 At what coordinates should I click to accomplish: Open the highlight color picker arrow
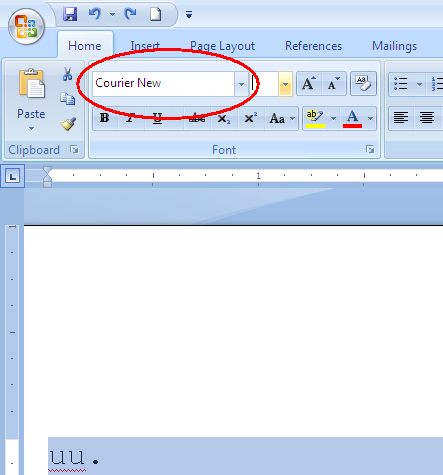[x=333, y=119]
